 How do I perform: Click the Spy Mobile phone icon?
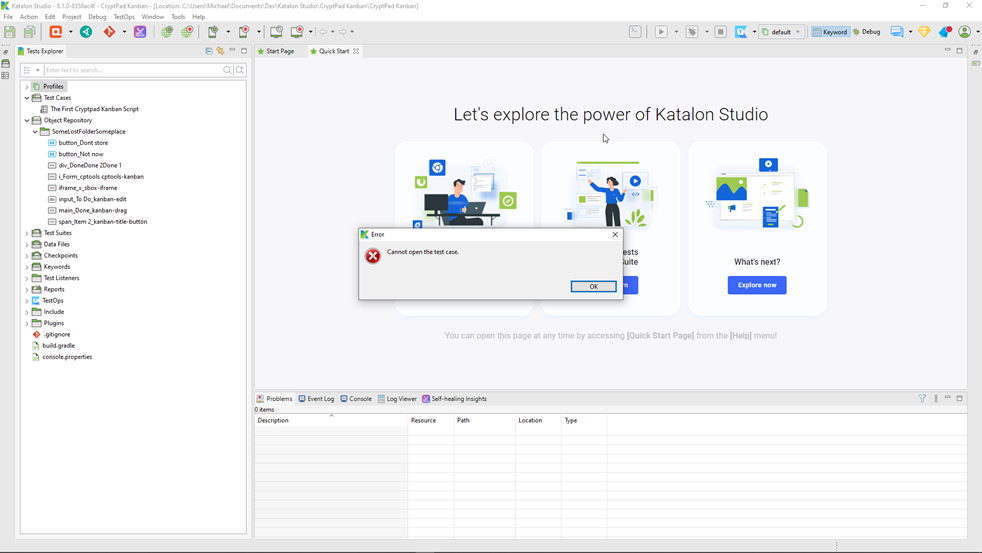(x=213, y=31)
